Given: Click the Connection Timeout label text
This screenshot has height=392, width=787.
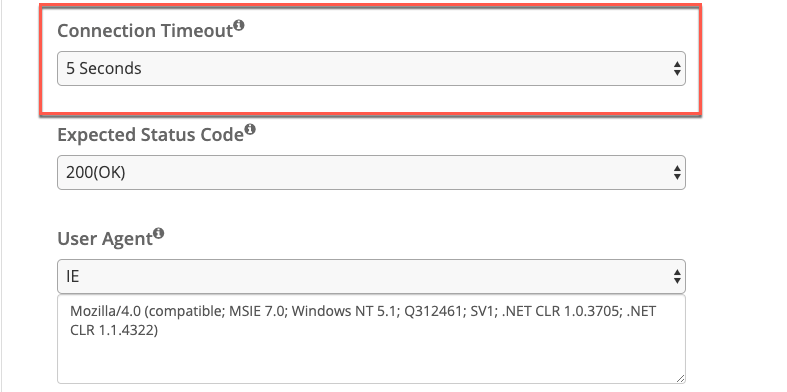Looking at the screenshot, I should (145, 31).
